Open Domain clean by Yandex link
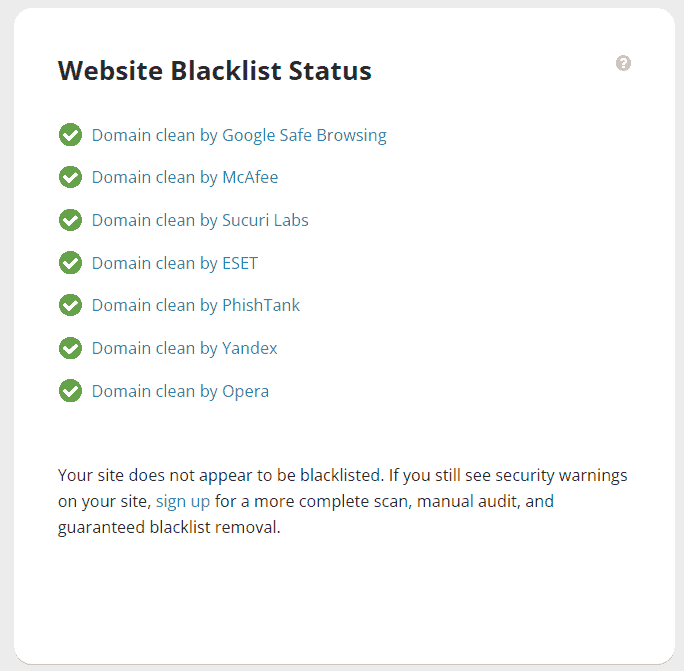684x671 pixels. tap(185, 349)
